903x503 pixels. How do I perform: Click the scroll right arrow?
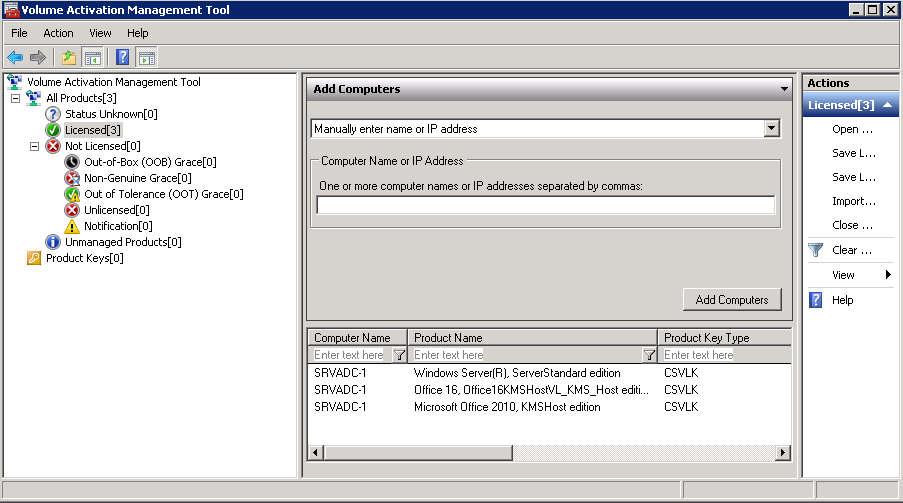pyautogui.click(x=783, y=453)
